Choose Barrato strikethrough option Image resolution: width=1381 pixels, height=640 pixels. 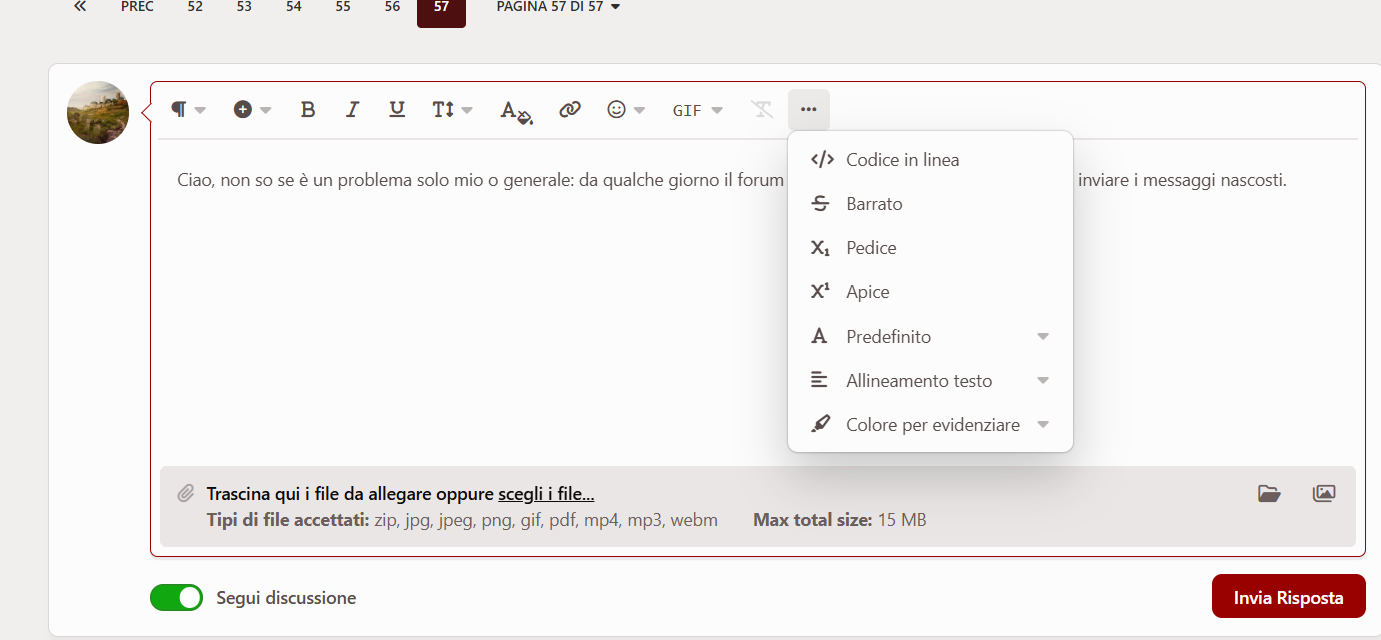click(x=874, y=204)
